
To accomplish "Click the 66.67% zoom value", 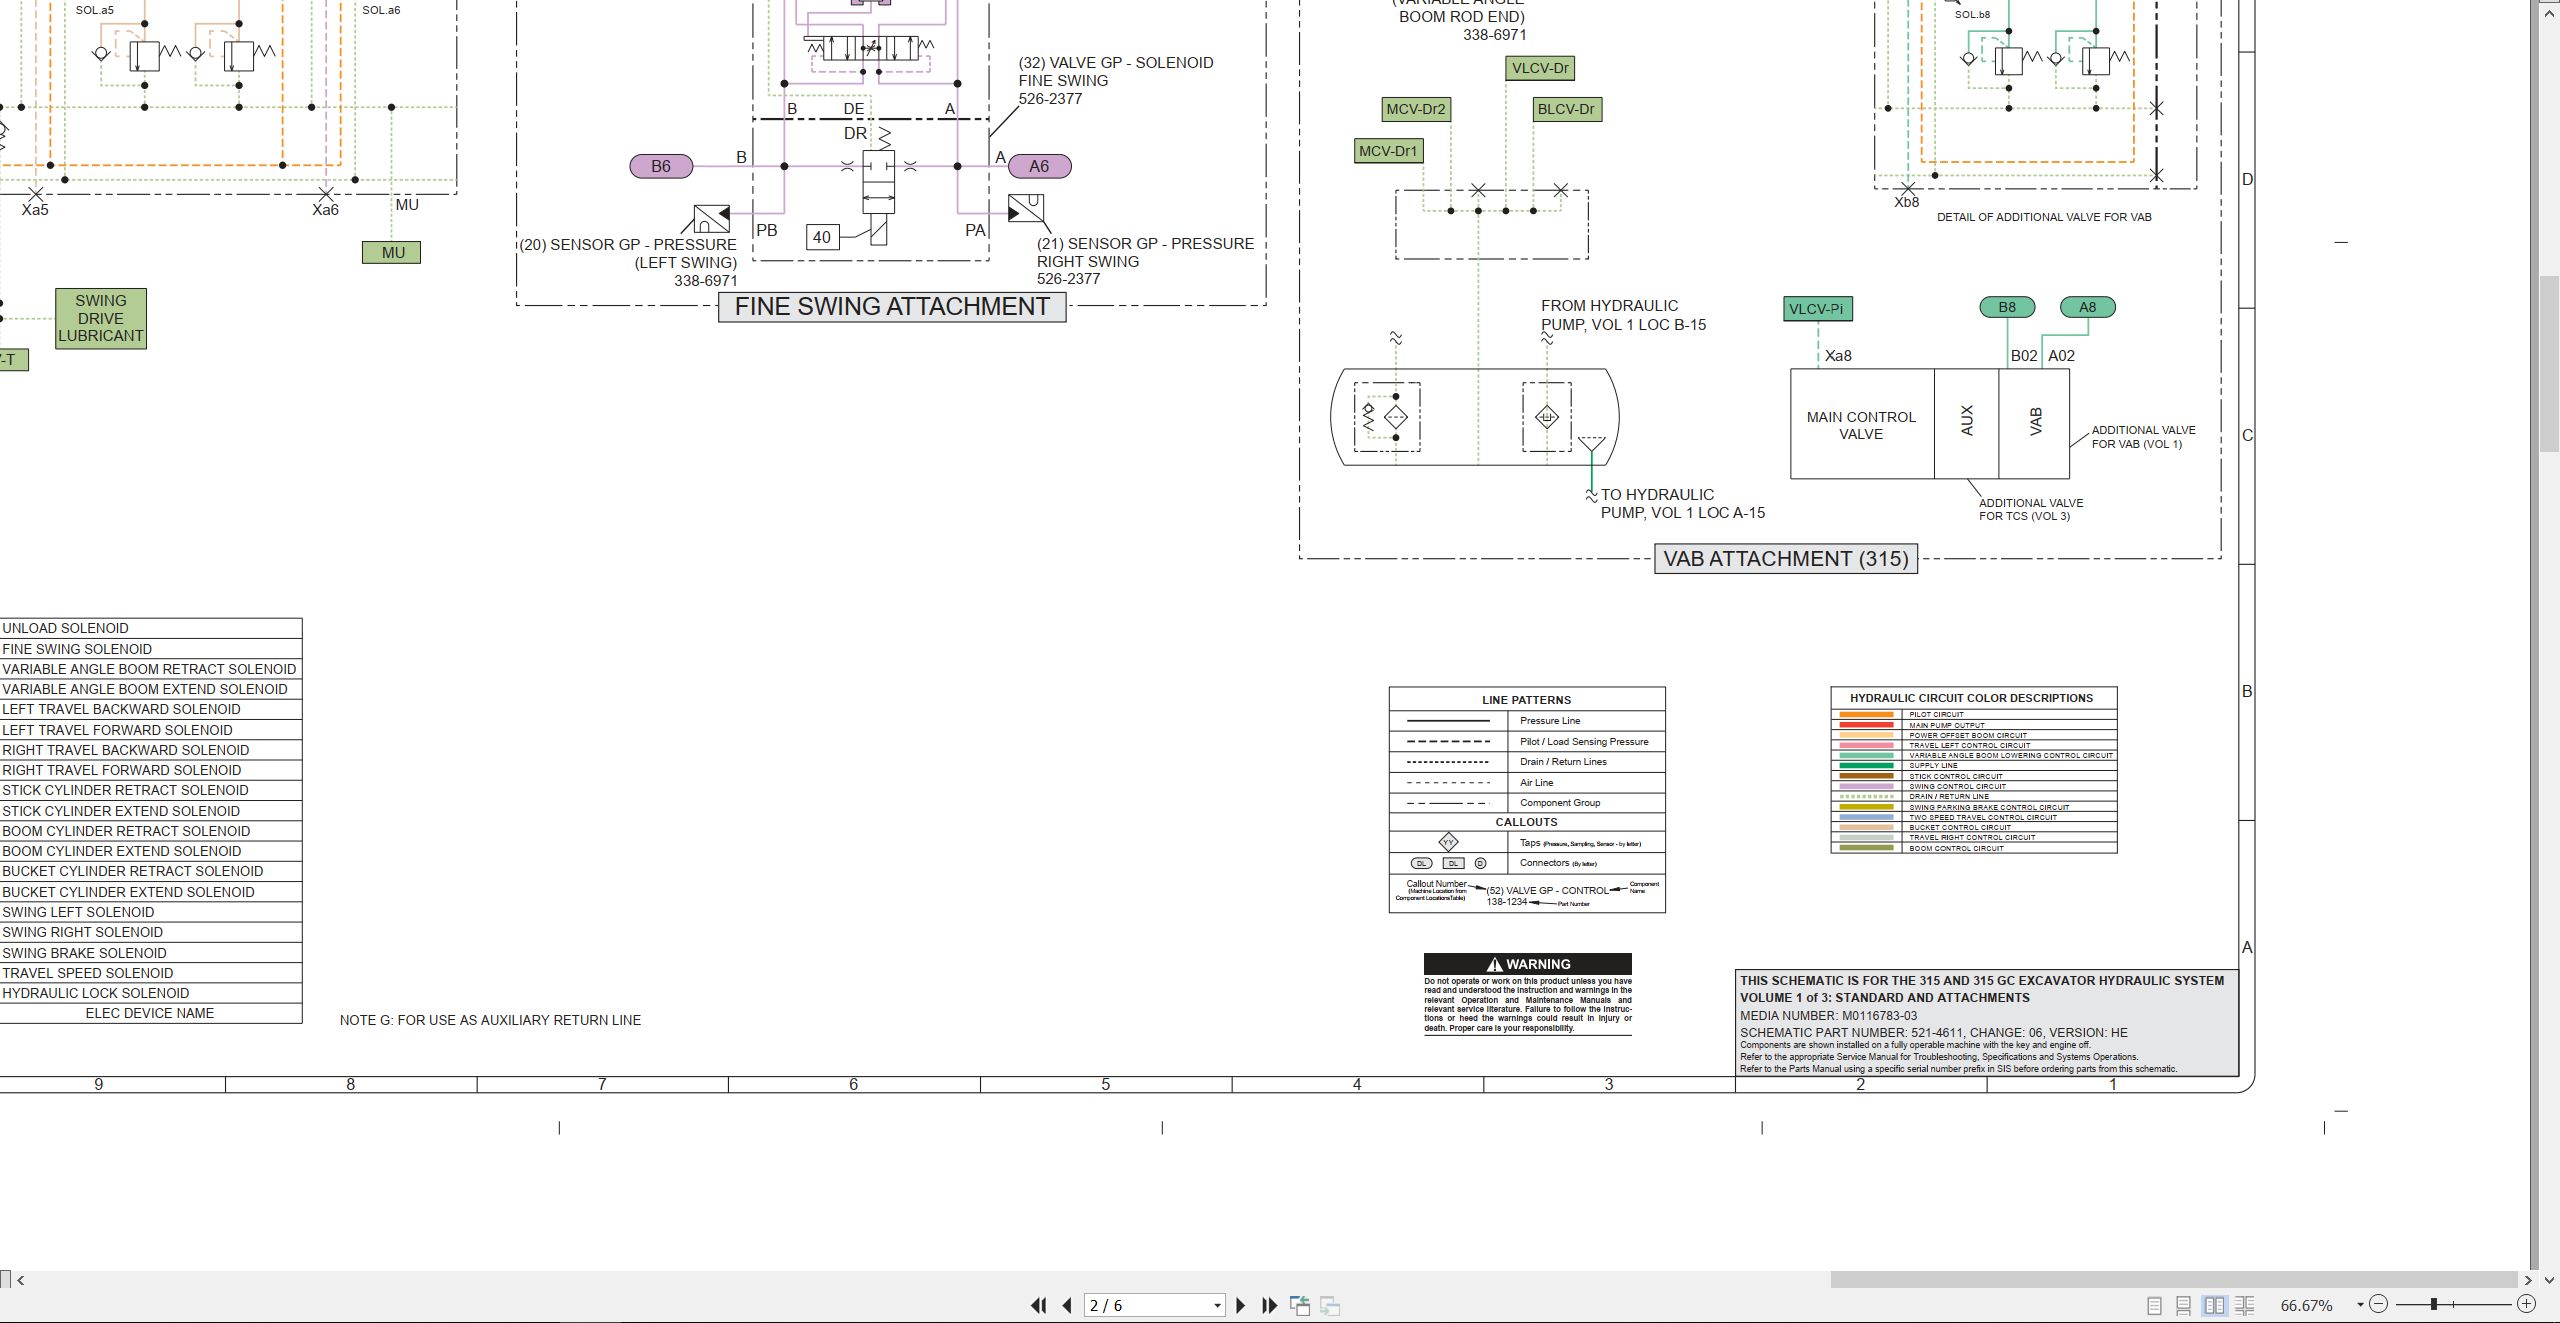I will (2306, 1305).
